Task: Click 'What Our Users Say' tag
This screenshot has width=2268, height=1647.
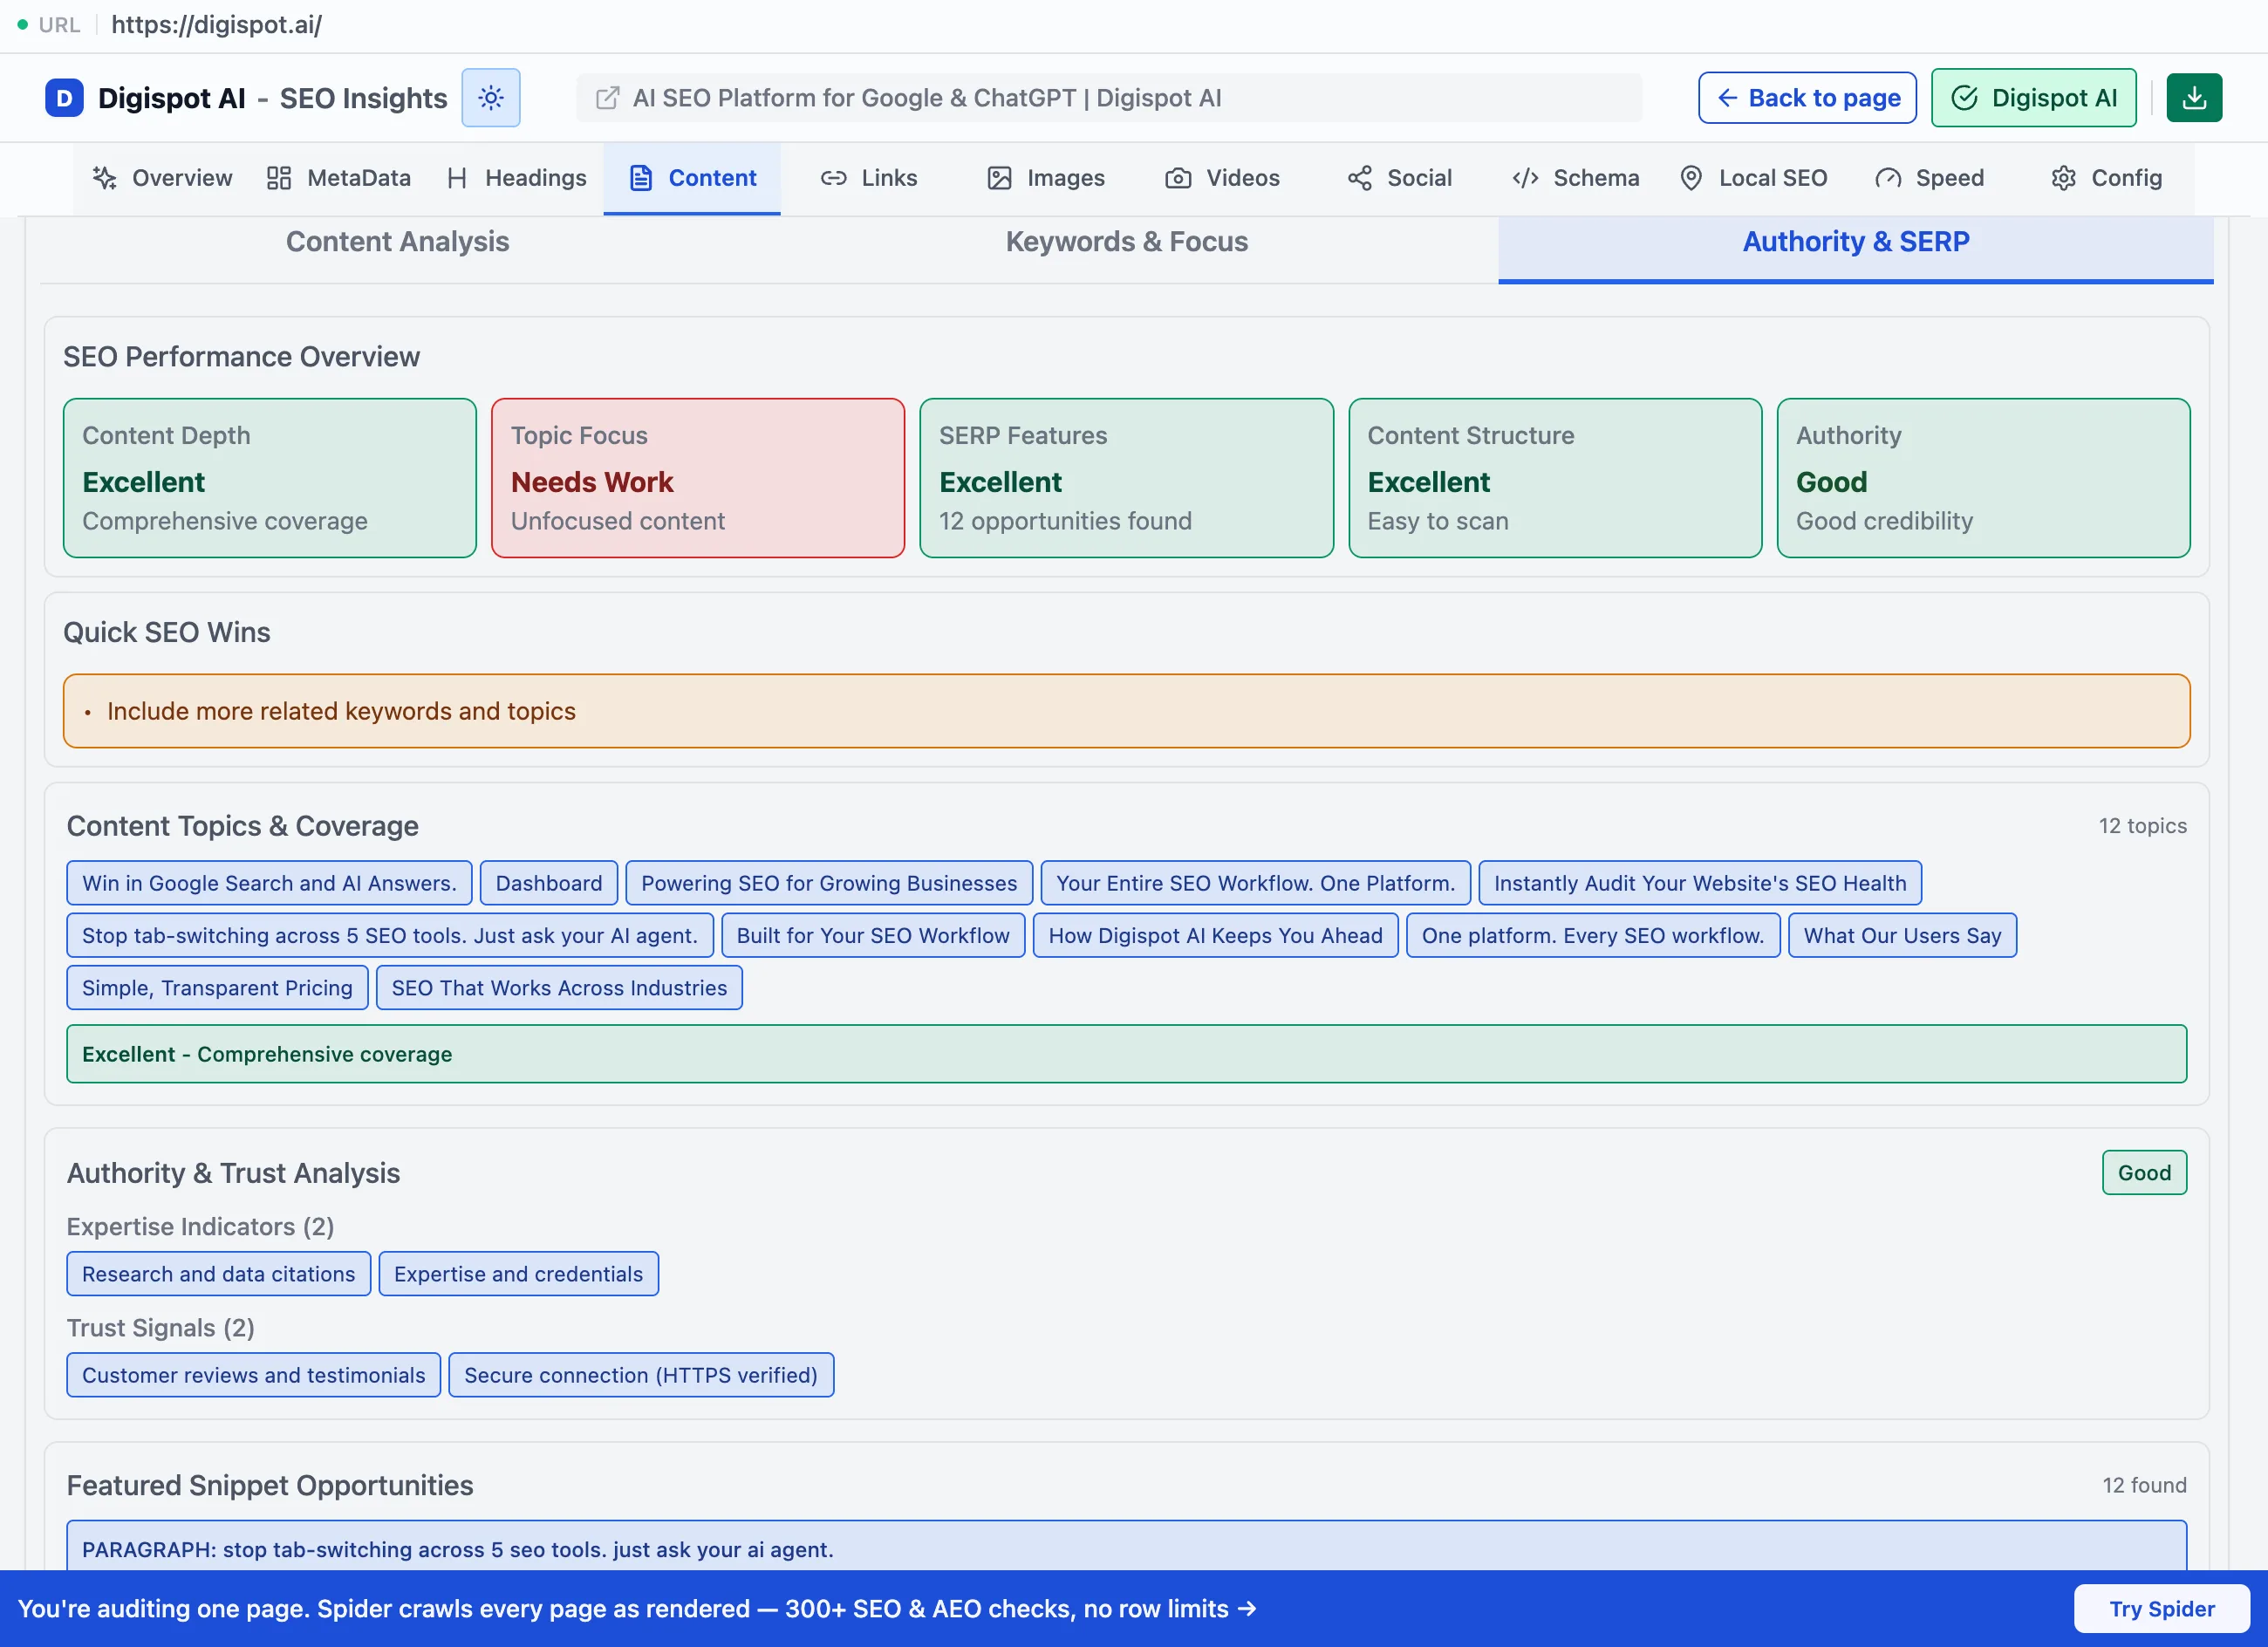Action: pyautogui.click(x=1902, y=935)
